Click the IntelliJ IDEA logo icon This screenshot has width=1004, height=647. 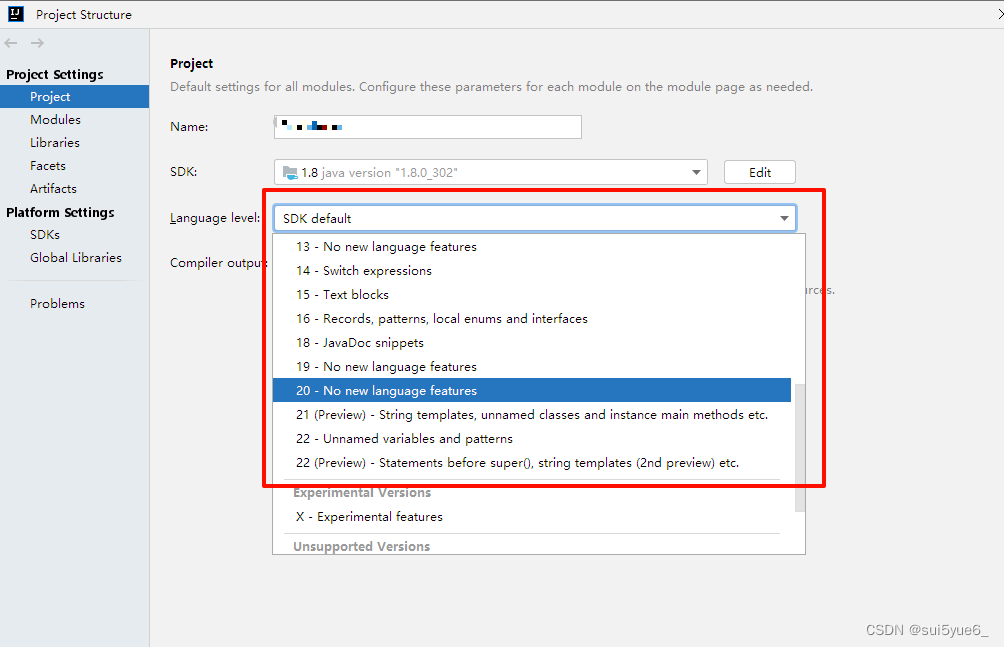14,14
